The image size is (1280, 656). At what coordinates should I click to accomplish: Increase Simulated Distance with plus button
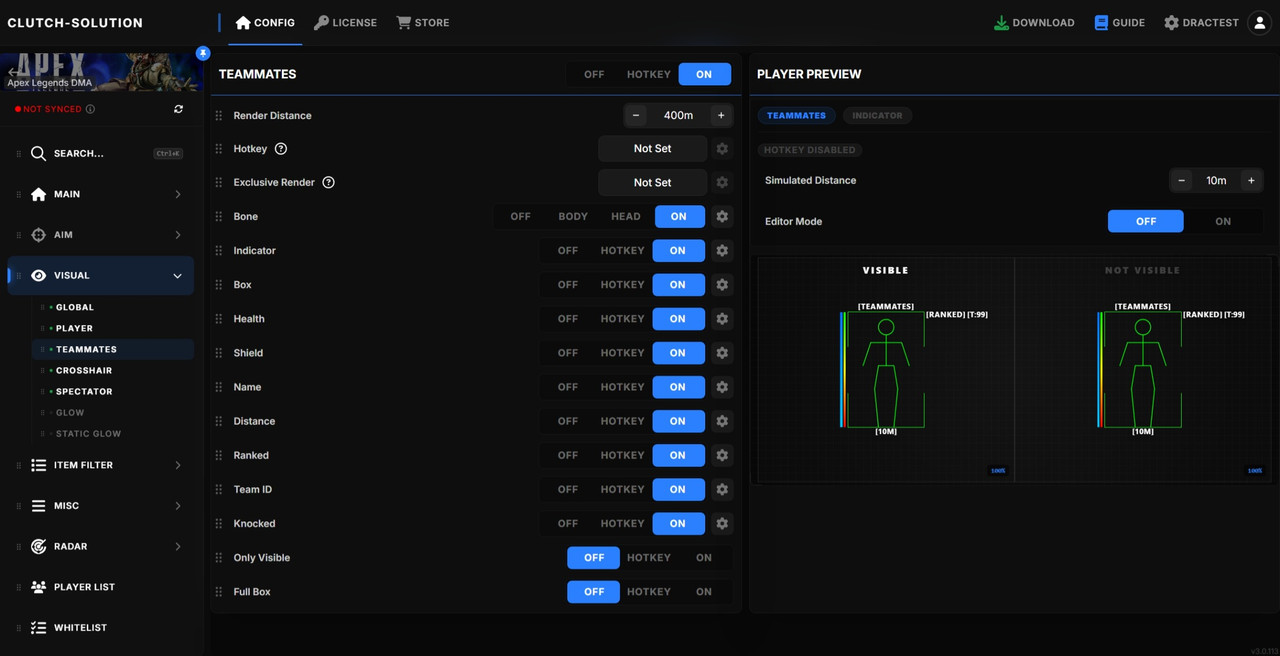pyautogui.click(x=1251, y=181)
